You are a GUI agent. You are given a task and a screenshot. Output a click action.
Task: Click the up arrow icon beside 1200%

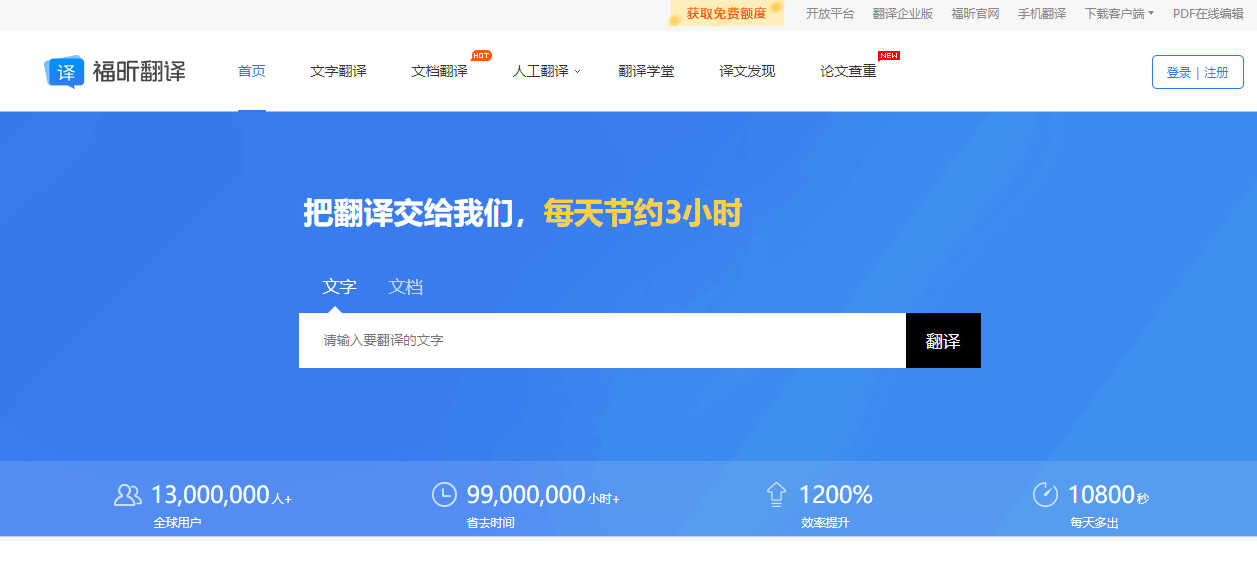click(776, 495)
